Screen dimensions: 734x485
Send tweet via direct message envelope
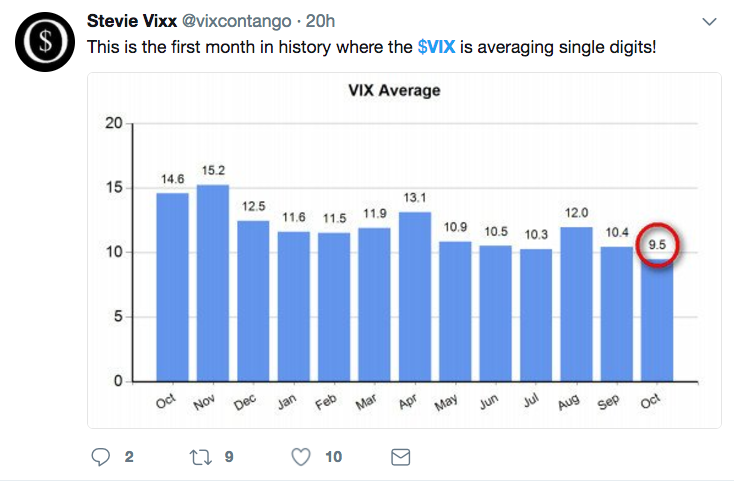click(400, 457)
